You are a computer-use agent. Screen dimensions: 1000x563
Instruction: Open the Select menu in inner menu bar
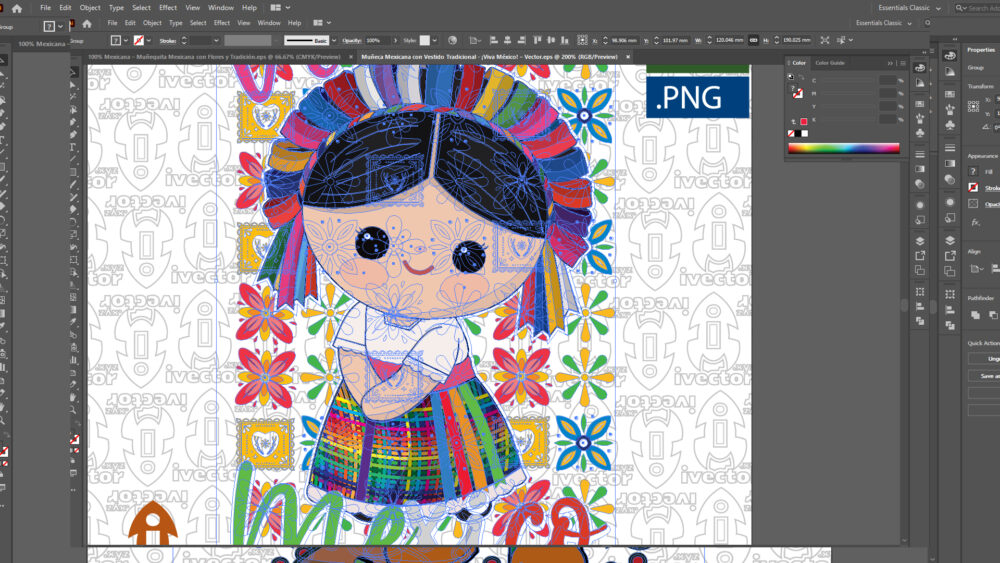tap(198, 23)
